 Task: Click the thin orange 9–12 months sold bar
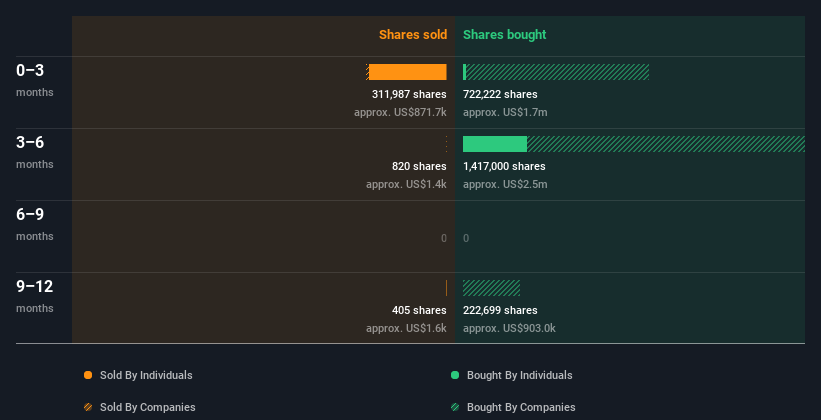[446, 288]
